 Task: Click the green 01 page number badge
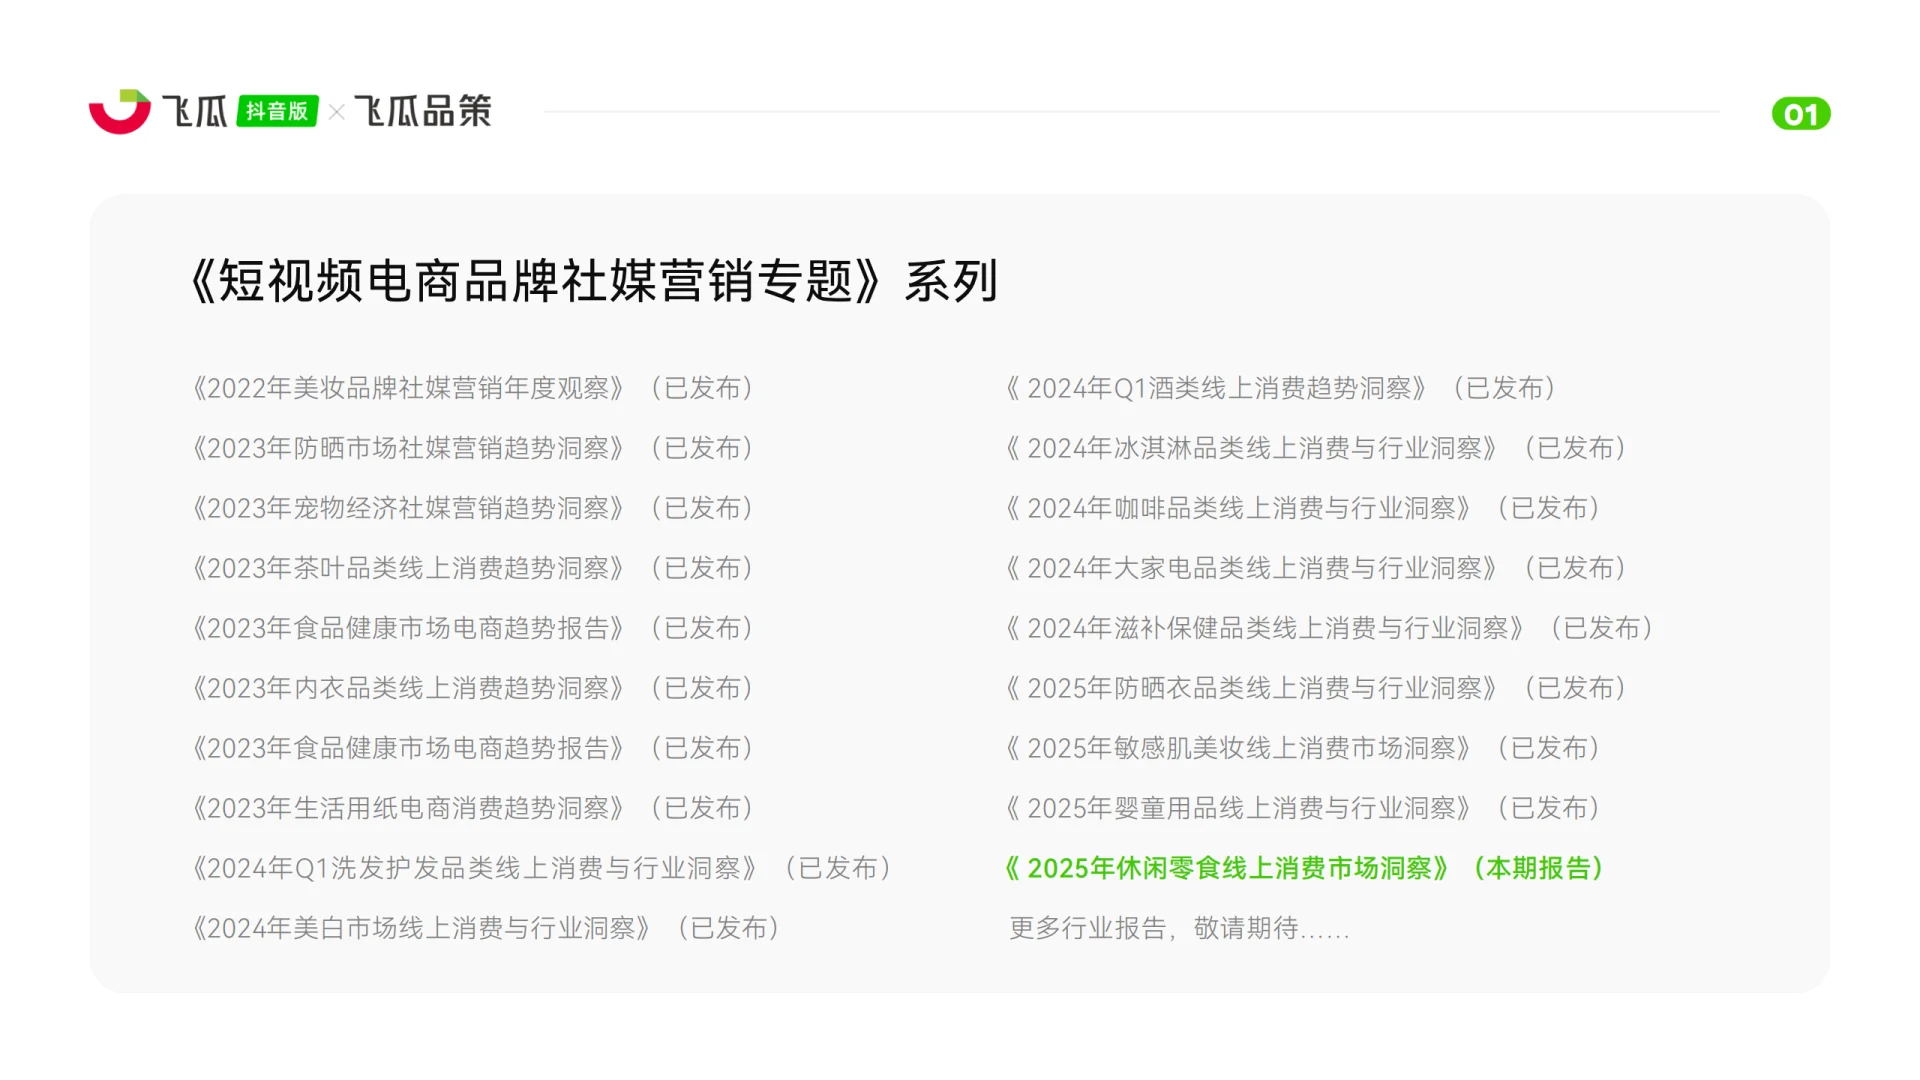pos(1800,114)
